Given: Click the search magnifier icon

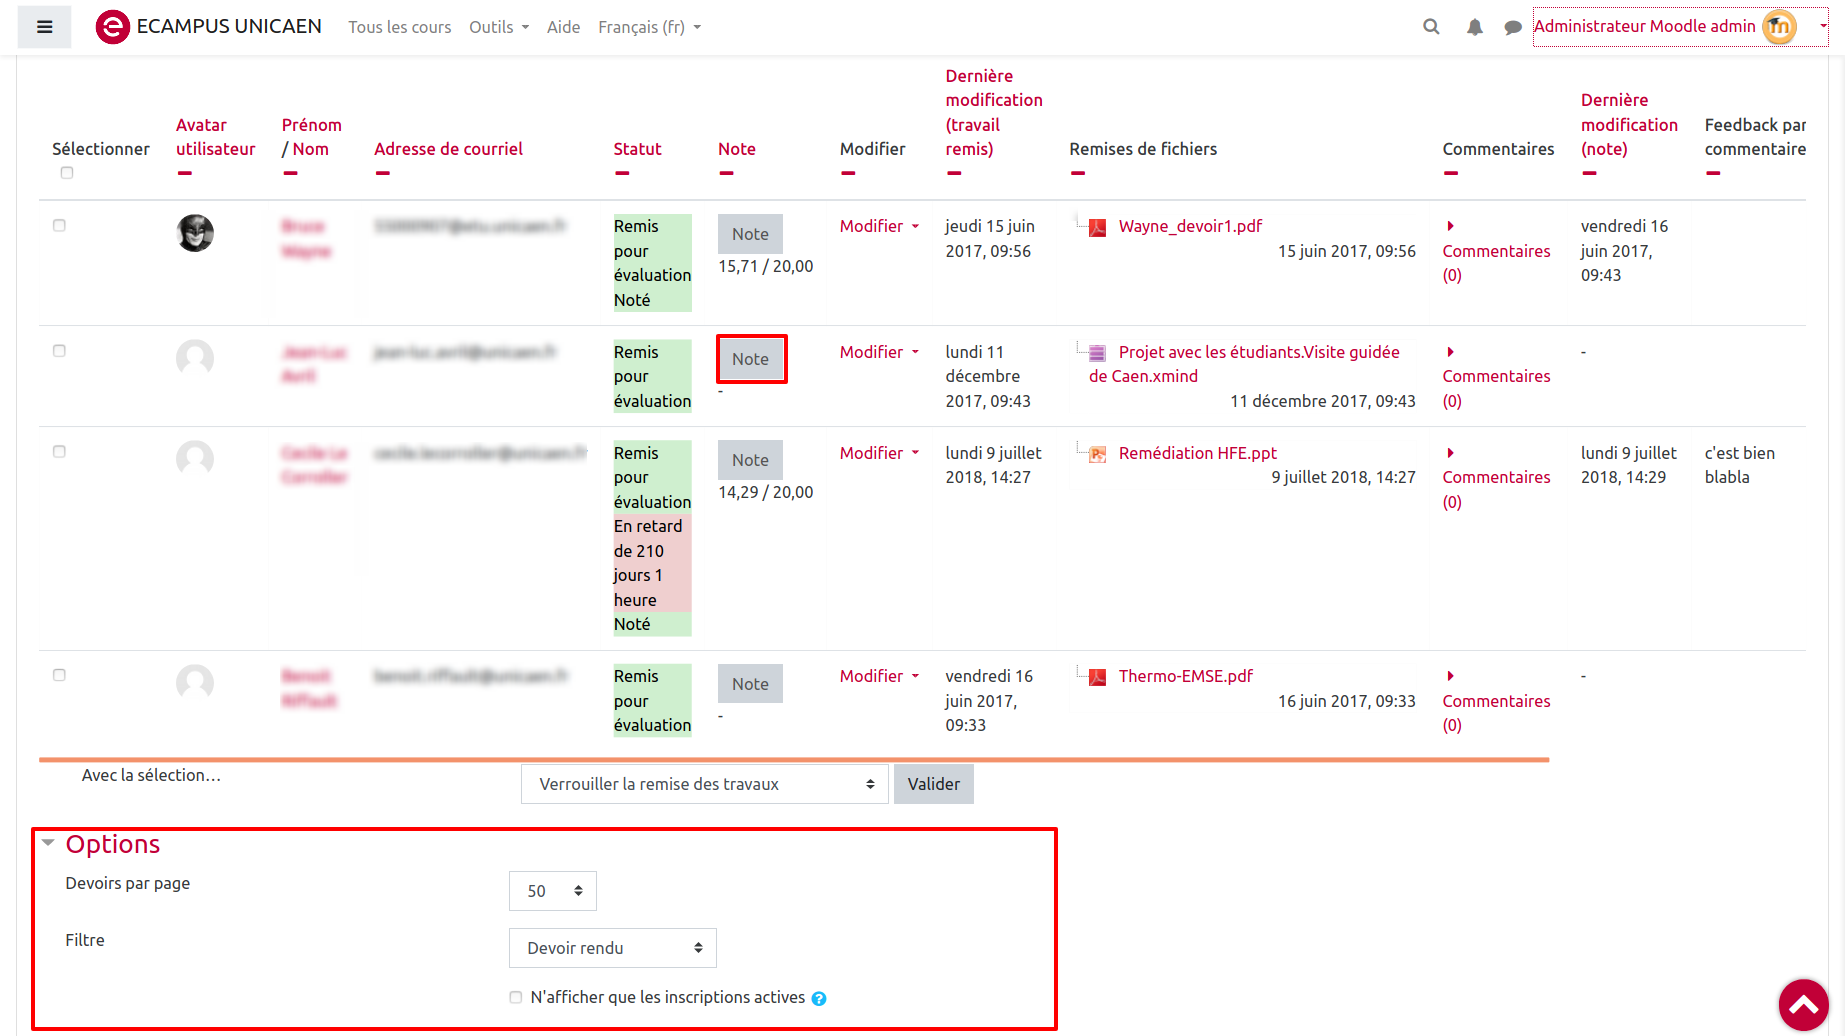Looking at the screenshot, I should (x=1431, y=27).
